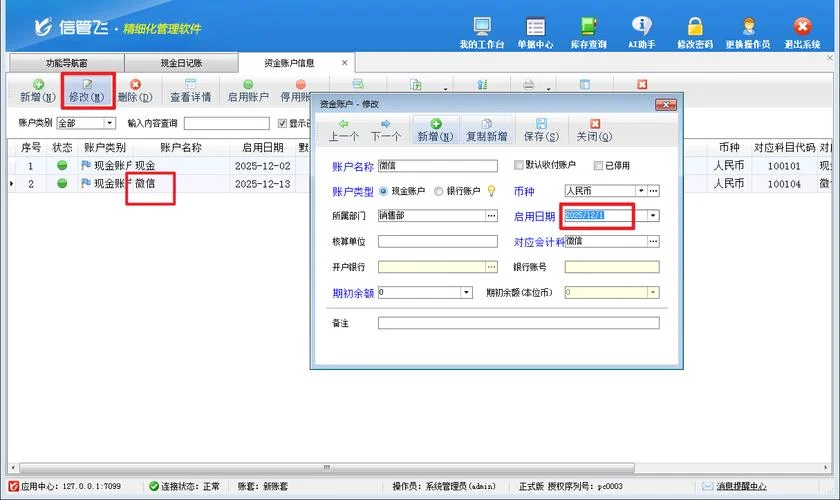Click 更换操作员 icon
840x500 pixels.
pyautogui.click(x=748, y=33)
